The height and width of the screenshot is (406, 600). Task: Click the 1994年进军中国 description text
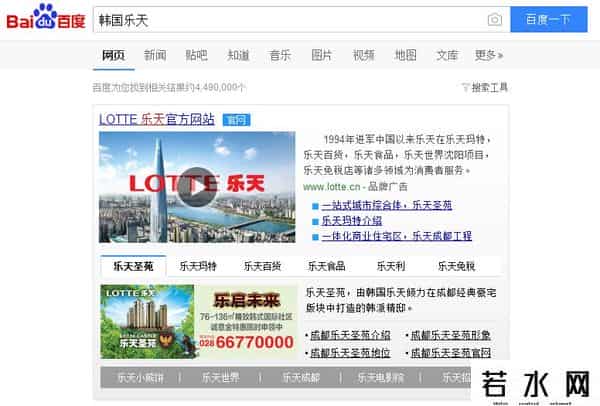pyautogui.click(x=396, y=155)
